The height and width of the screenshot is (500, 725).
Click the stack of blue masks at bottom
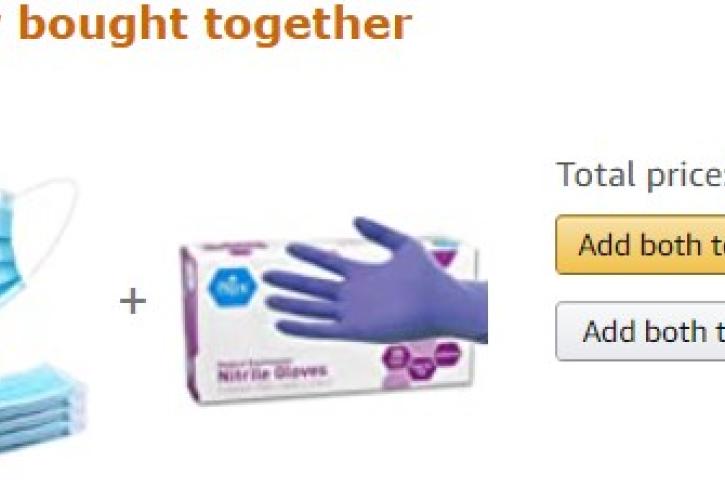[x=43, y=409]
